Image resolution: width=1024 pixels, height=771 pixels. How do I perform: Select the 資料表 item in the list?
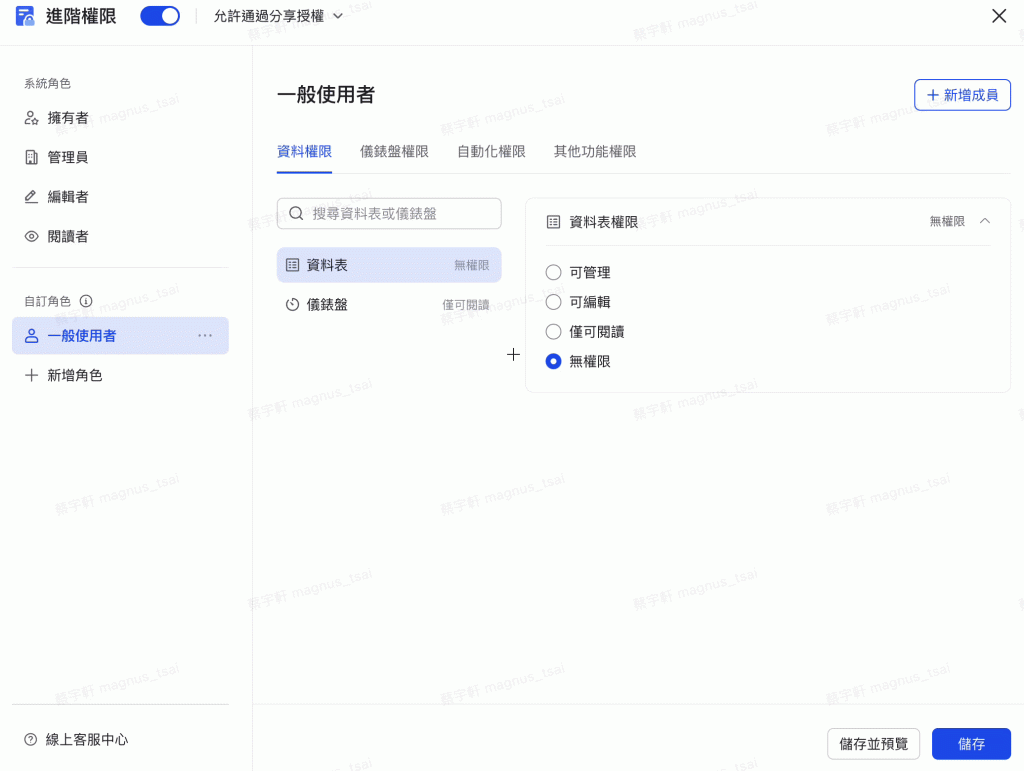389,265
